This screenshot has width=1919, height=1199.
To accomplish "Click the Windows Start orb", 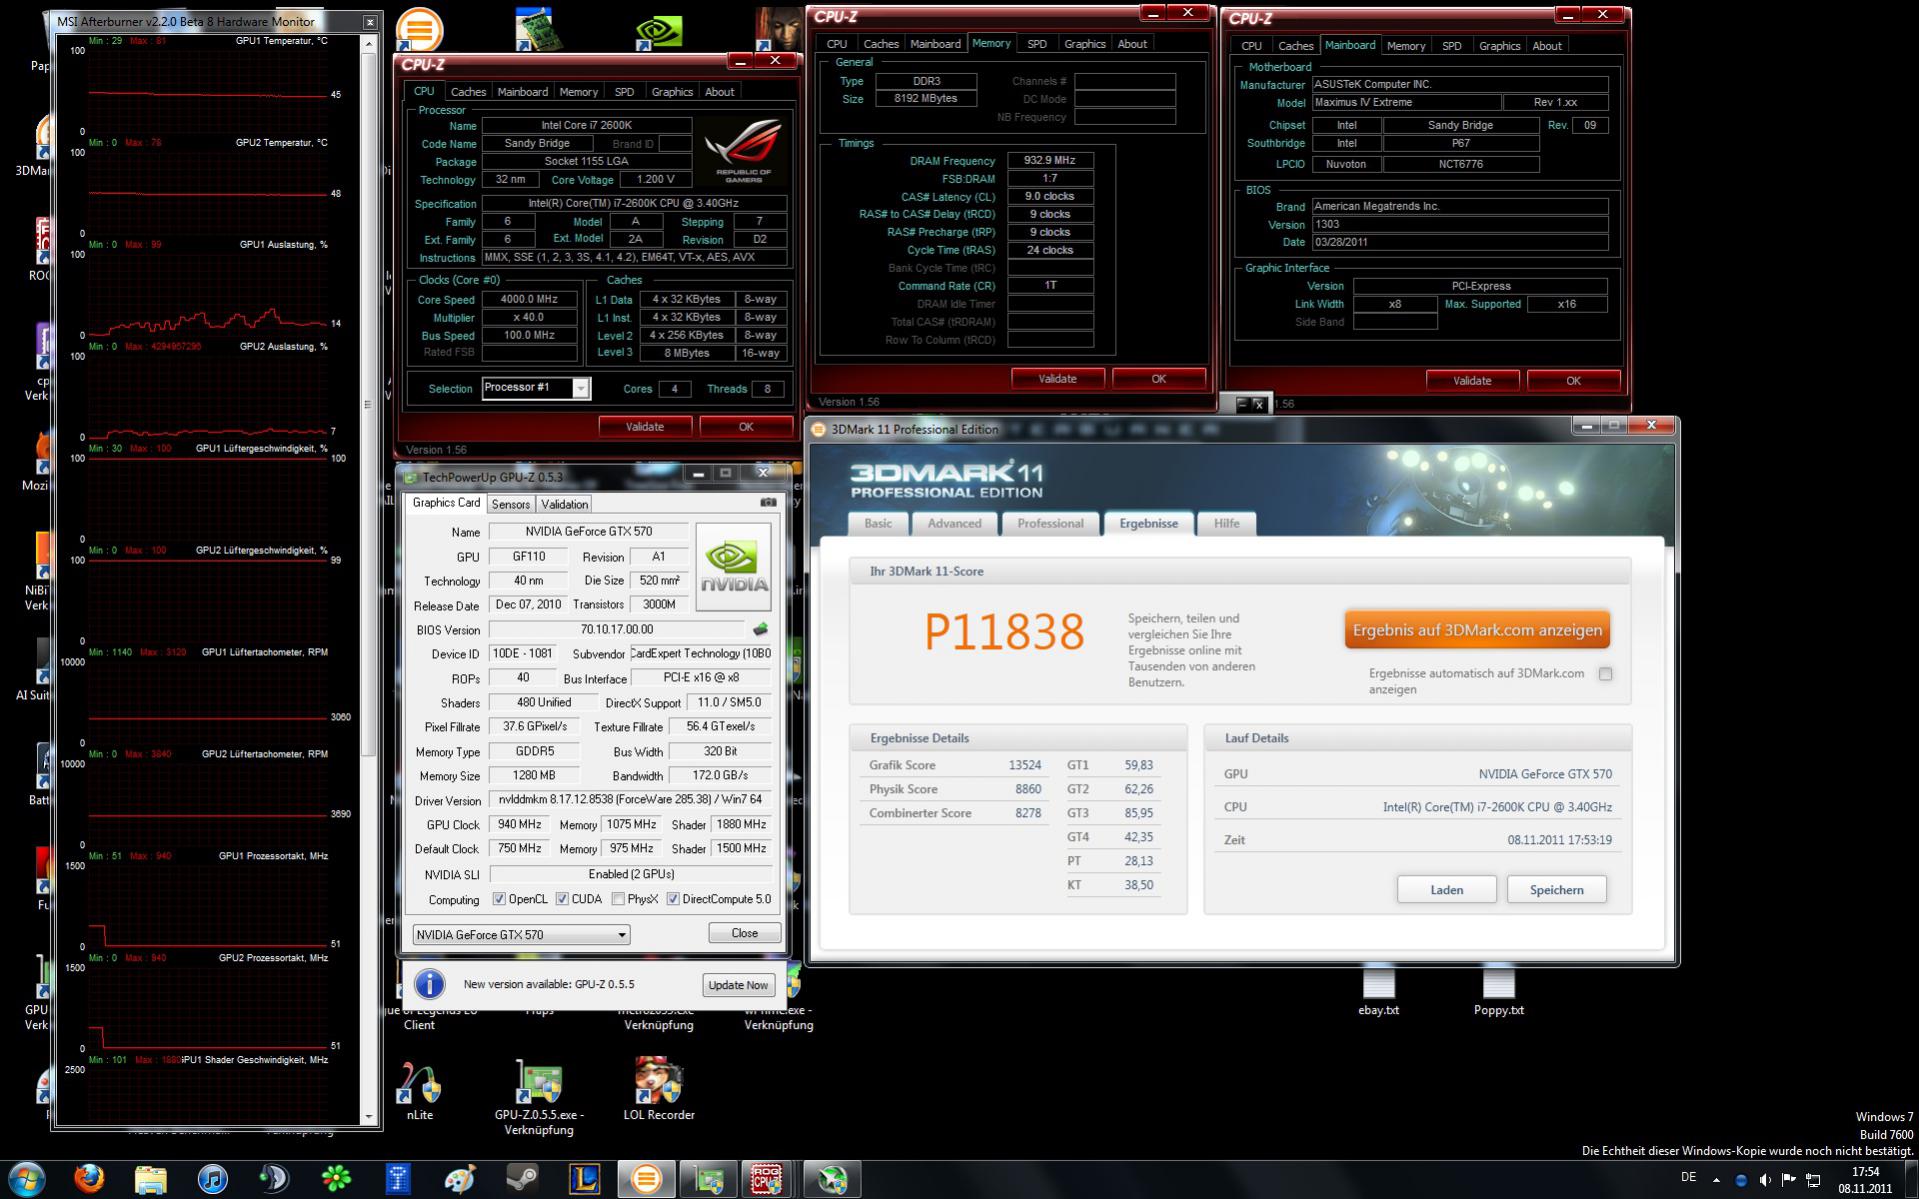I will pyautogui.click(x=26, y=1179).
